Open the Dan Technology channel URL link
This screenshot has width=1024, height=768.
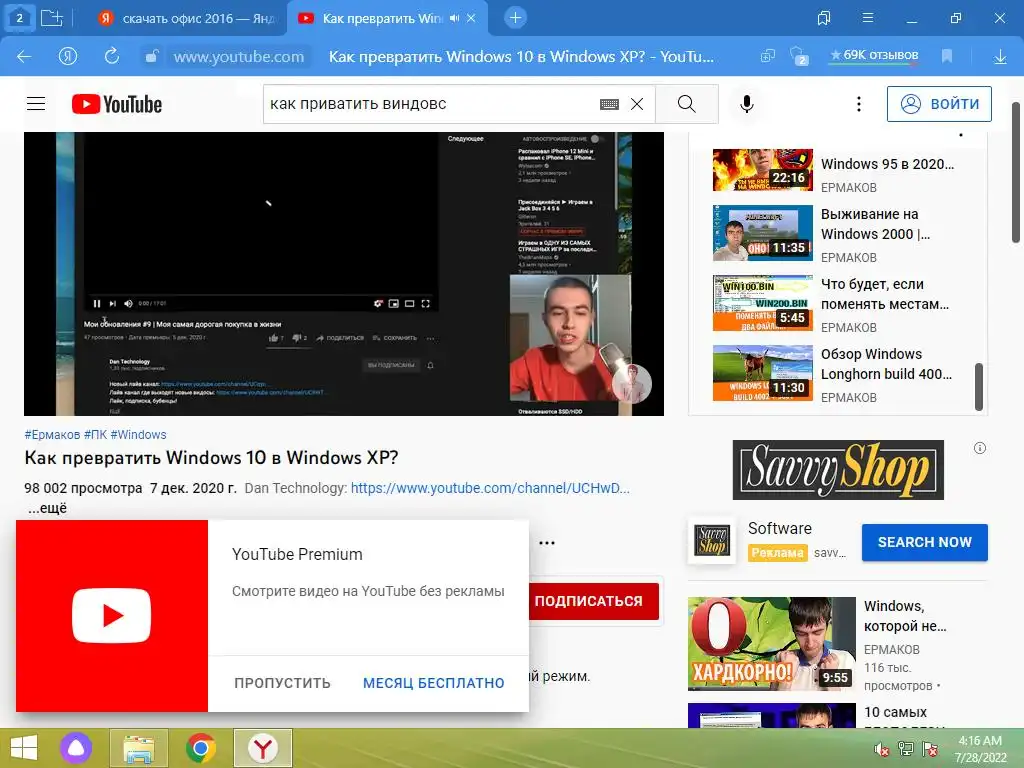[x=490, y=488]
